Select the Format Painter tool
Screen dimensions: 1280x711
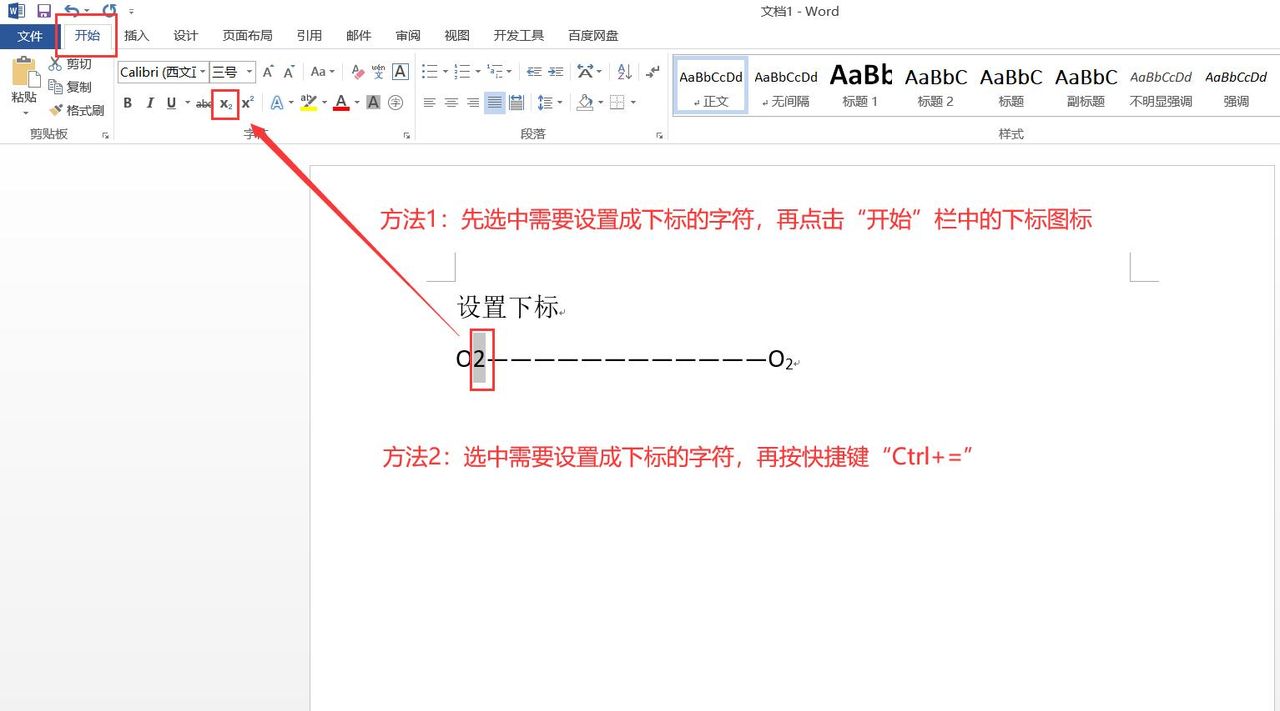84,110
